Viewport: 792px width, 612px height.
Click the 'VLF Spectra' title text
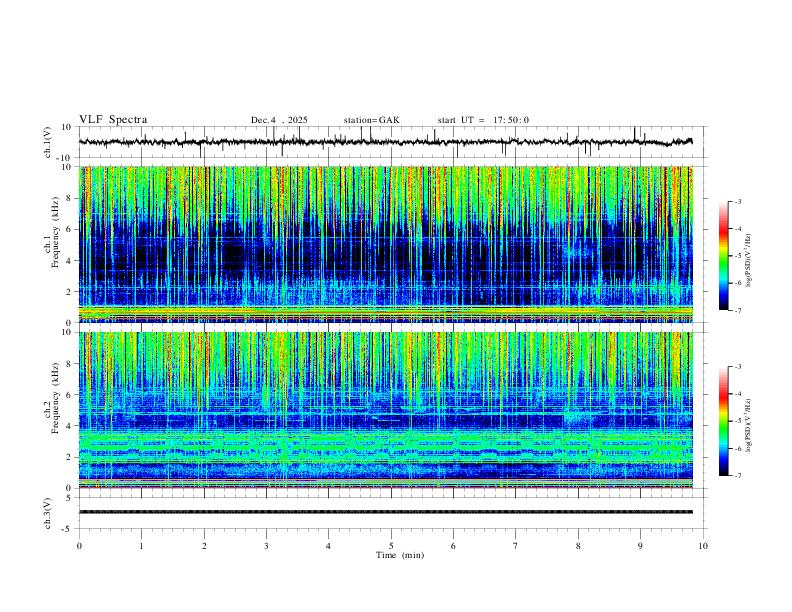pyautogui.click(x=113, y=120)
